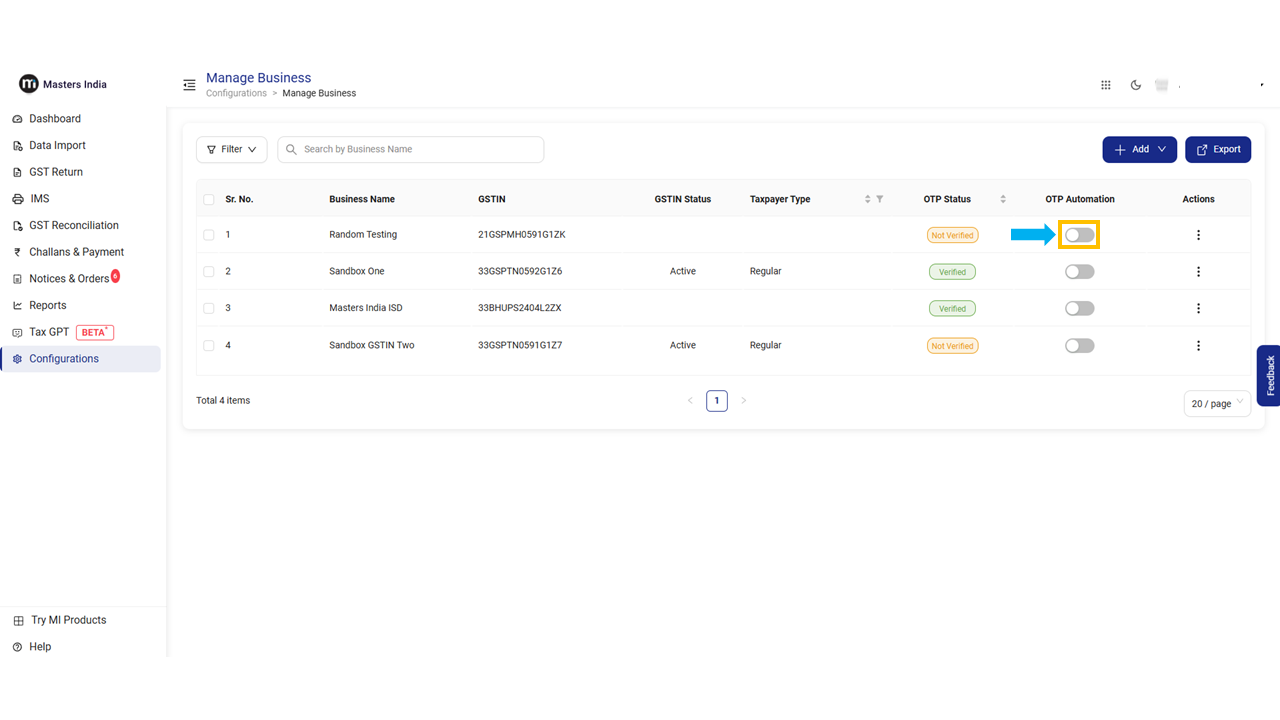Tick the checkbox for Sandbox One row
Screen dimensions: 1280x720
[209, 272]
